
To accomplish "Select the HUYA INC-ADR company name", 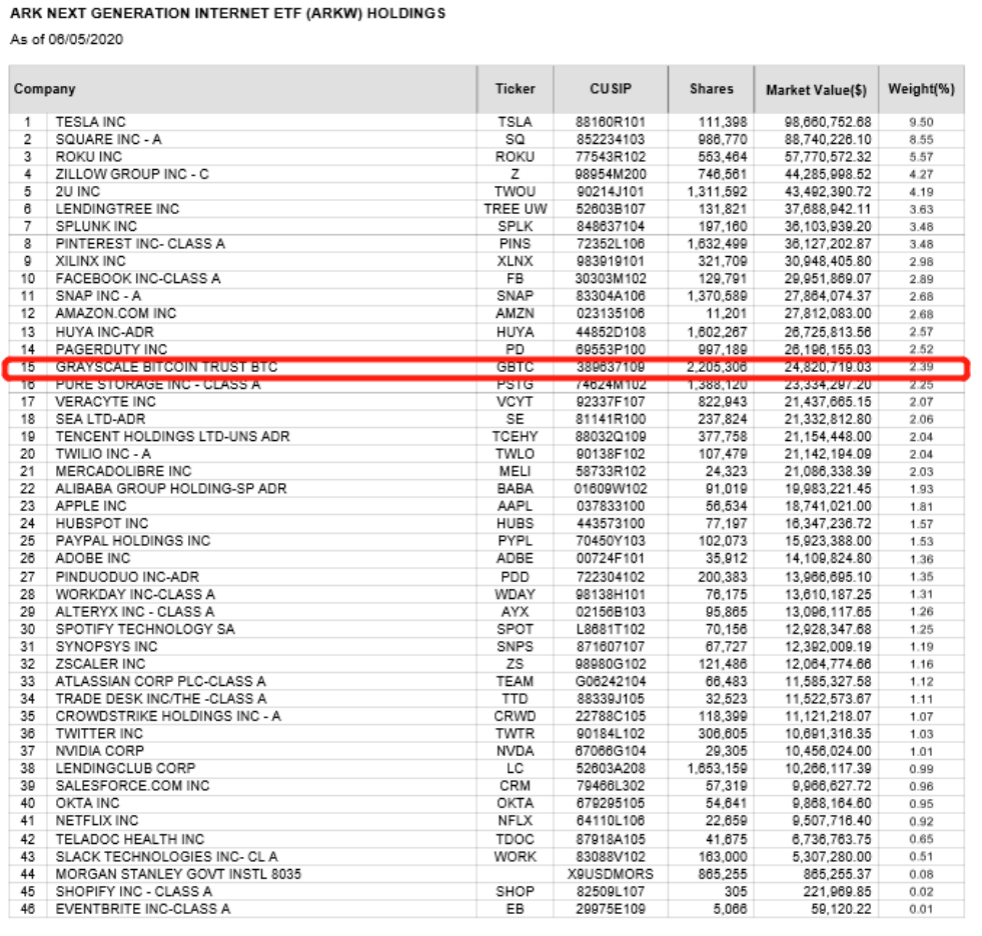I will click(104, 332).
